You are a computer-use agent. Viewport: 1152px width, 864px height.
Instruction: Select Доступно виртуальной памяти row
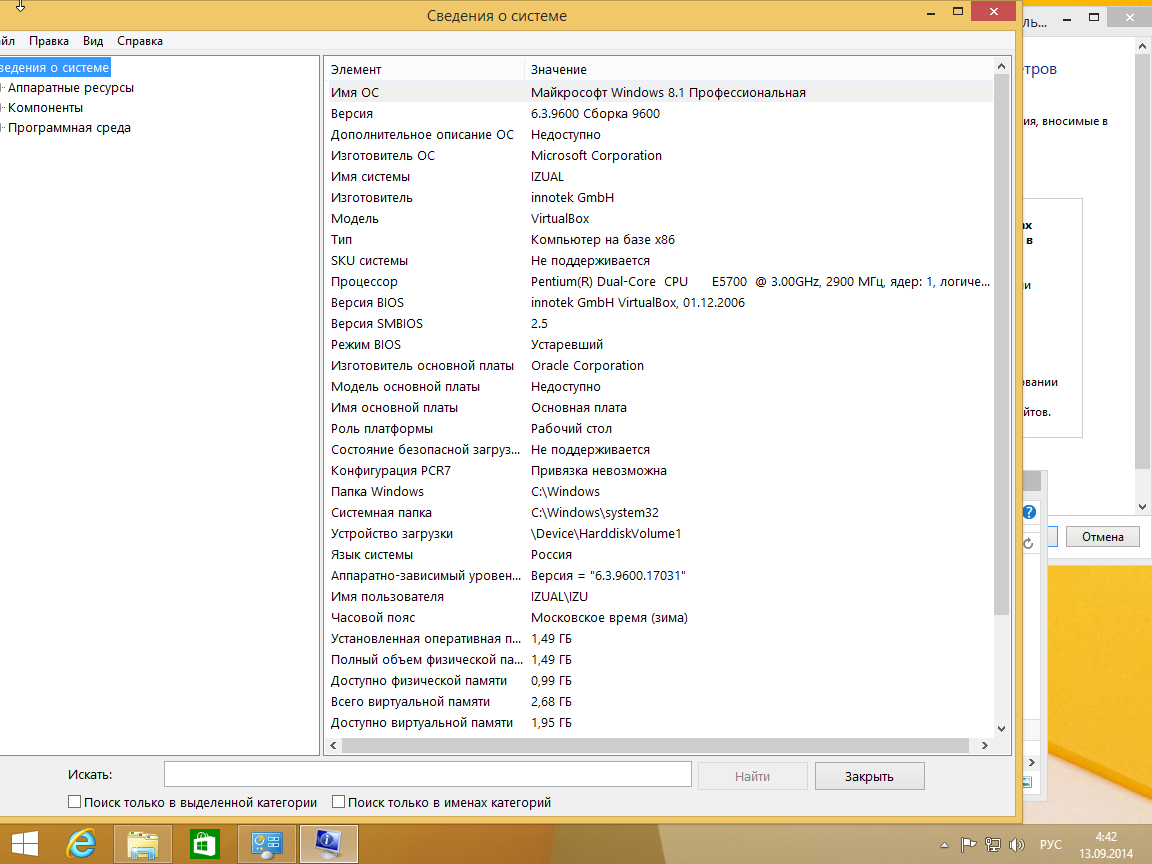[658, 723]
